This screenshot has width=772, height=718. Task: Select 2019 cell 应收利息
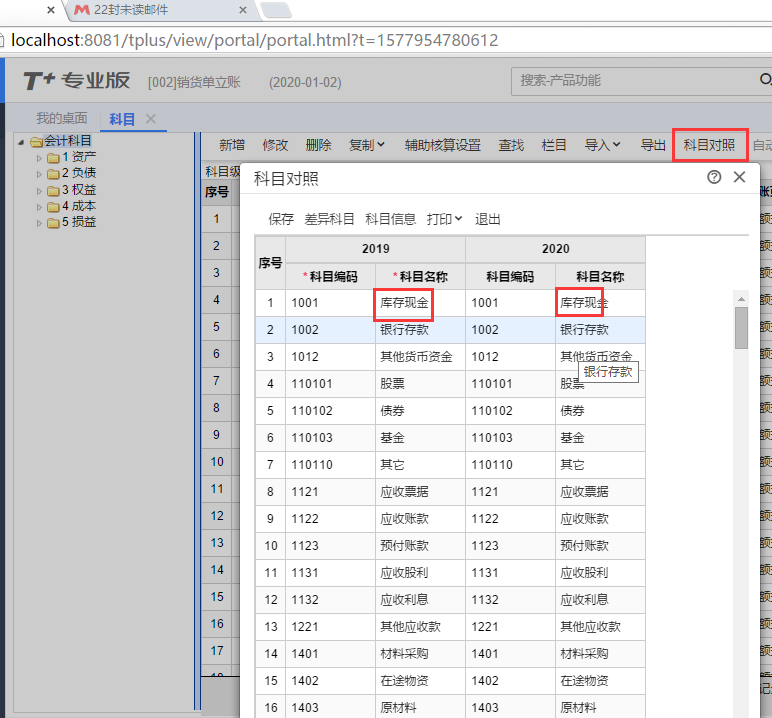click(x=420, y=600)
